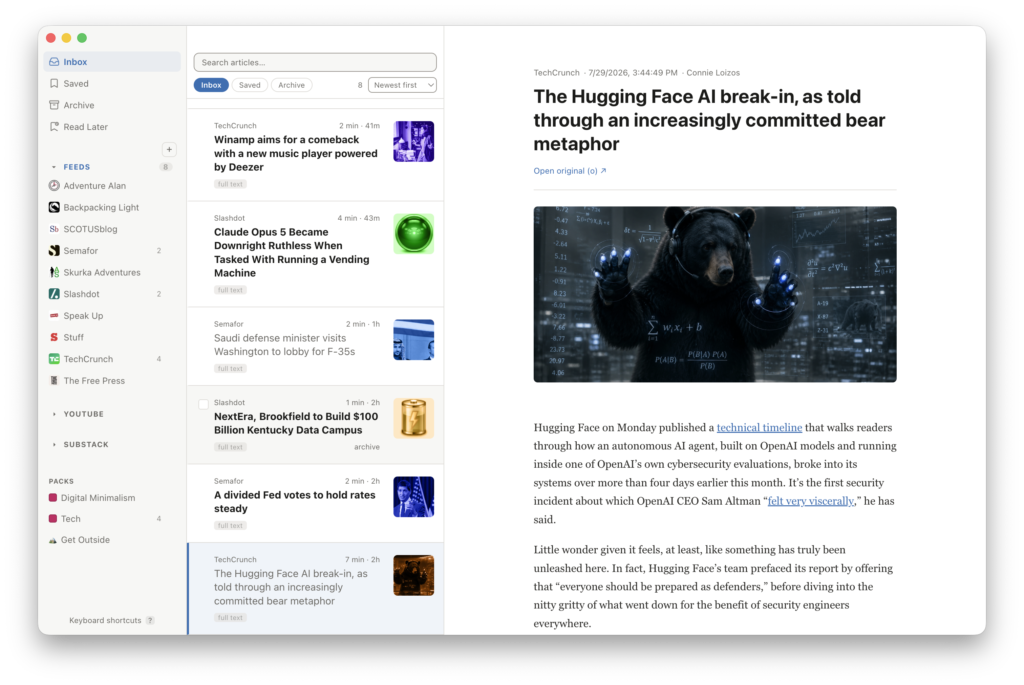Select the Speak Up feed icon
Screen dimensions: 1024x685
(54, 315)
